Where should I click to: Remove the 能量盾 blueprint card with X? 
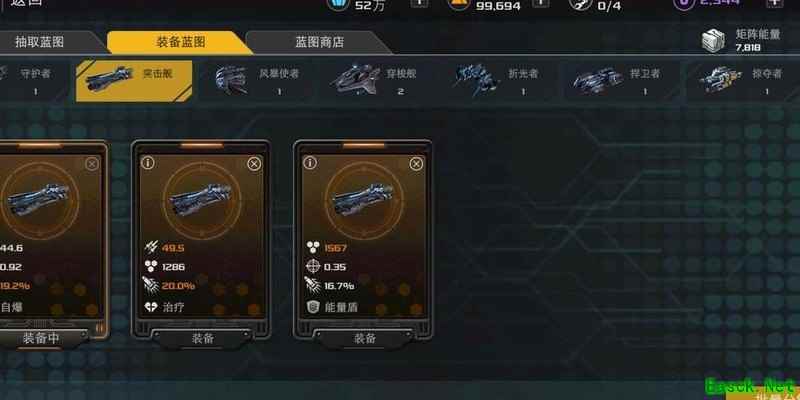click(416, 164)
